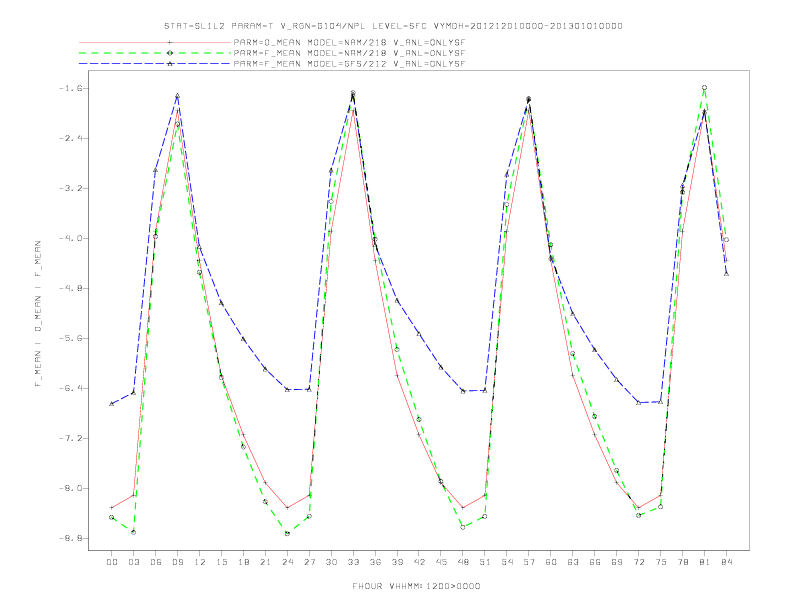Click the green dashed legend line sample
792x612 pixels.
coord(155,53)
